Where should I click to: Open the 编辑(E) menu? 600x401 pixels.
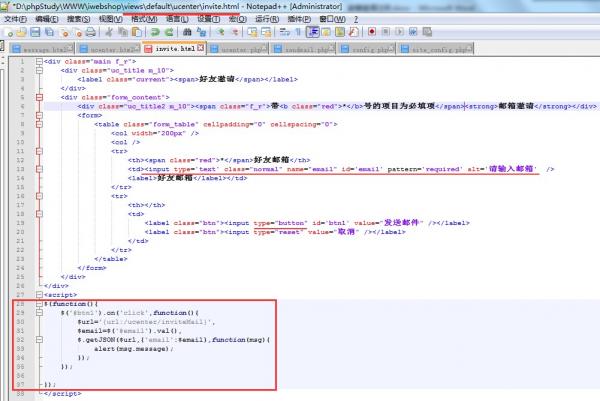(47, 19)
